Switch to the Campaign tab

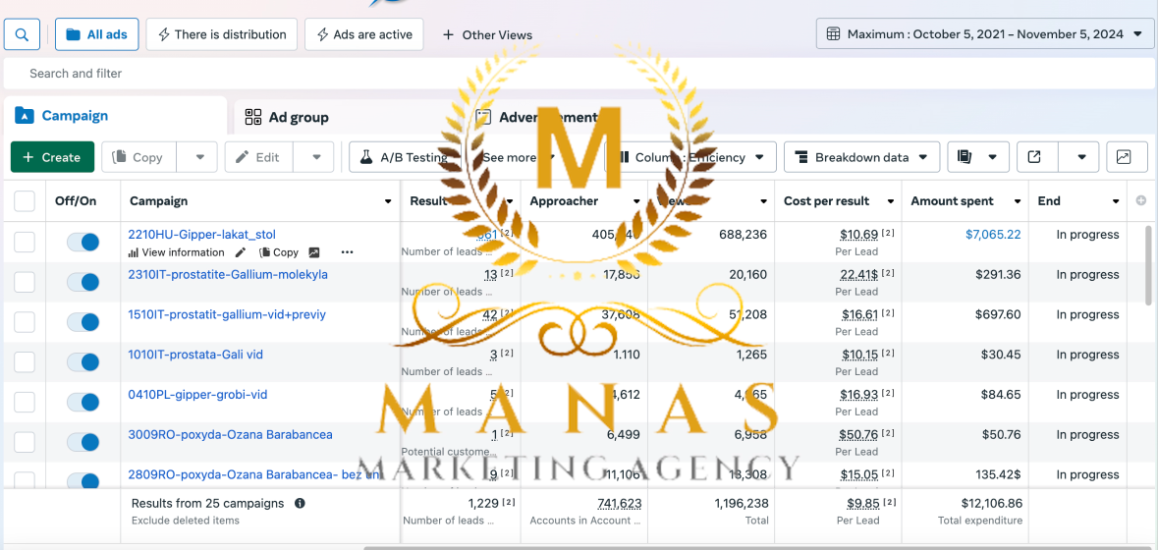coord(114,116)
